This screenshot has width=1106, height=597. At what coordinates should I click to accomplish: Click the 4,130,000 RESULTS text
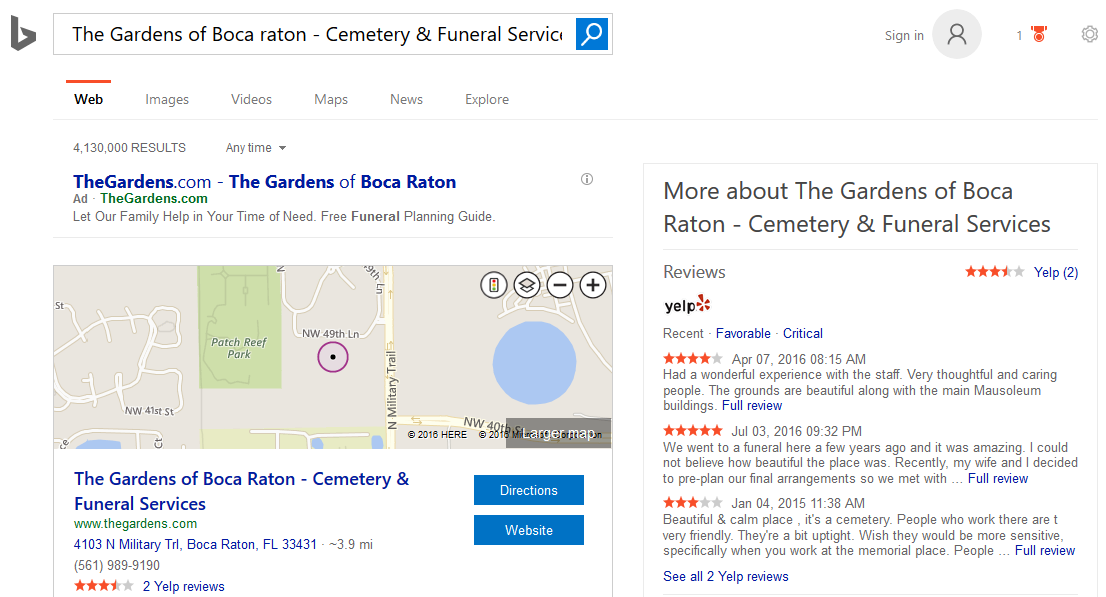click(130, 147)
